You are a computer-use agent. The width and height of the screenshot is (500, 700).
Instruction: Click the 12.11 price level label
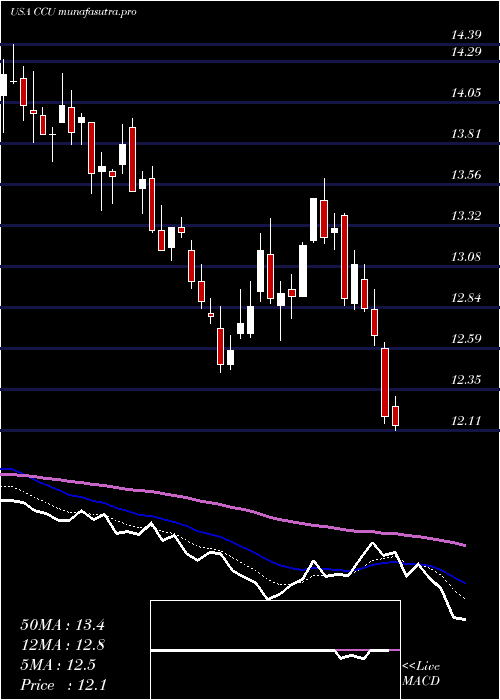(466, 421)
